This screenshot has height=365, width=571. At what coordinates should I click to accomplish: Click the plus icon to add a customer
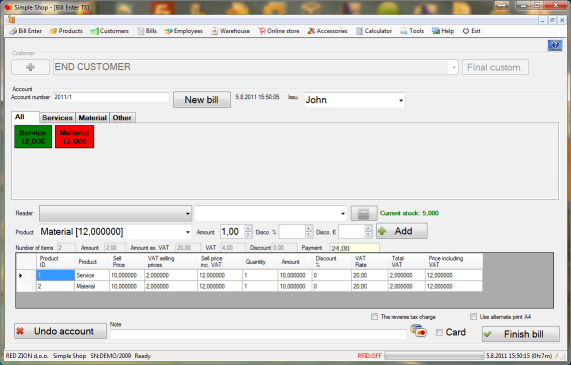[x=30, y=67]
